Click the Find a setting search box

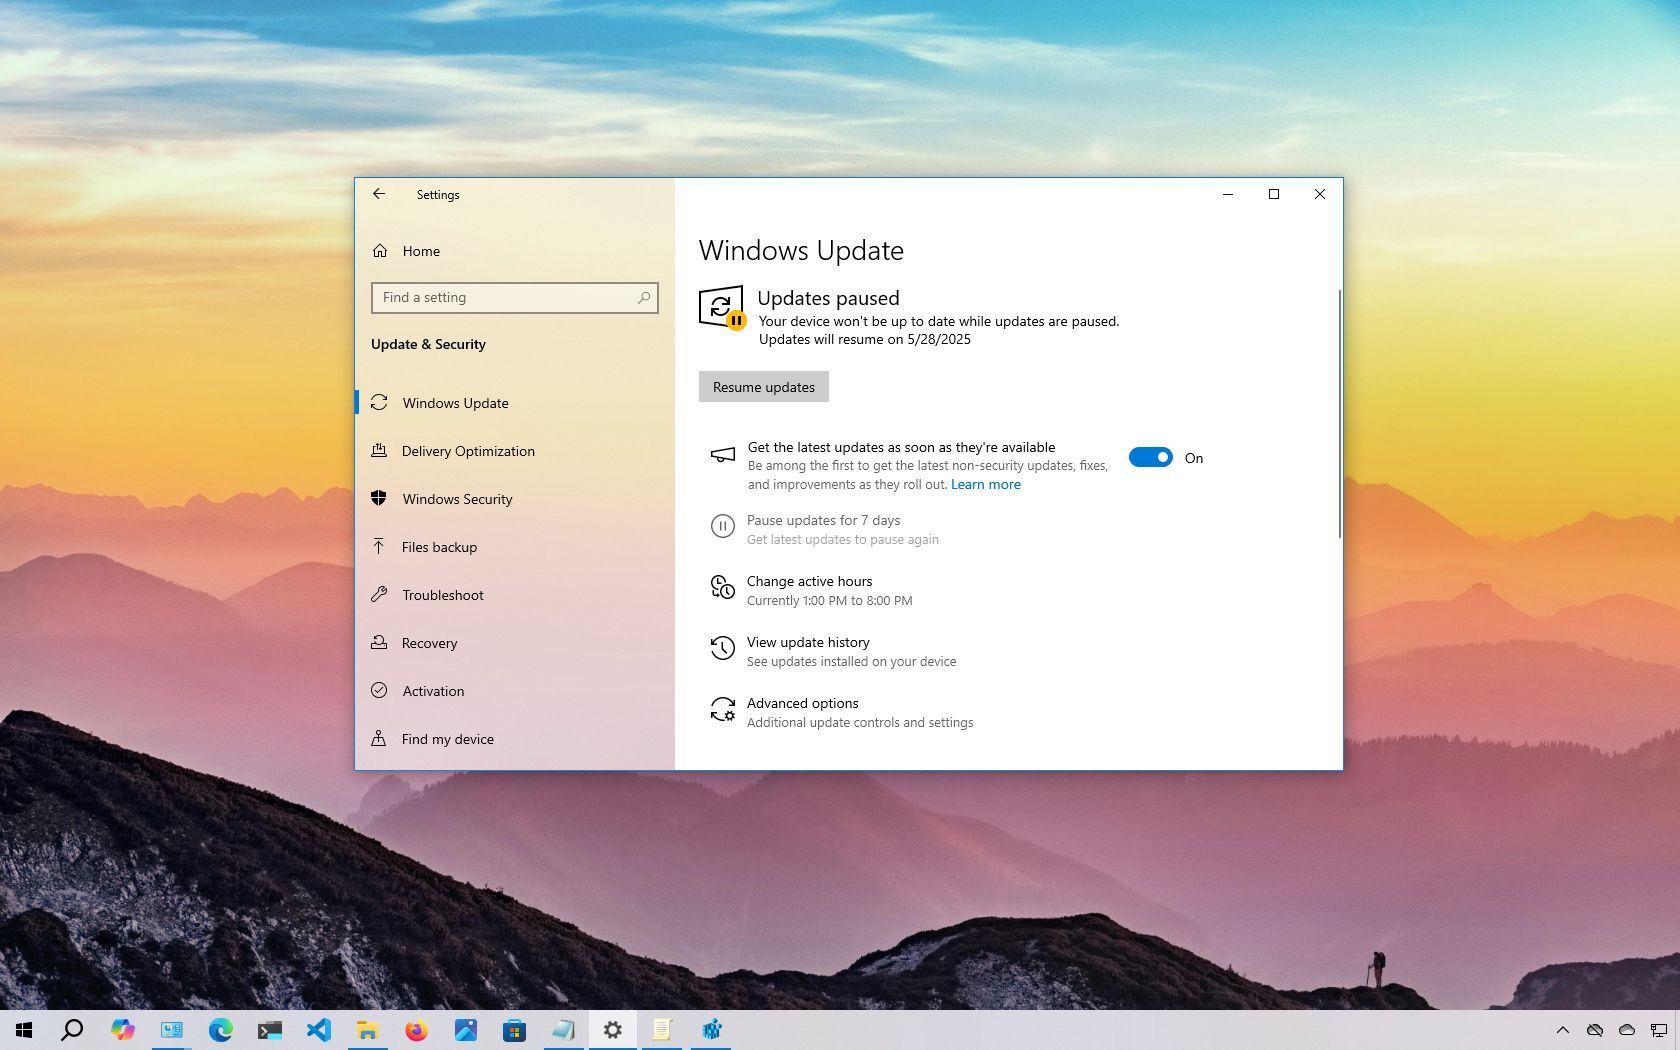514,297
